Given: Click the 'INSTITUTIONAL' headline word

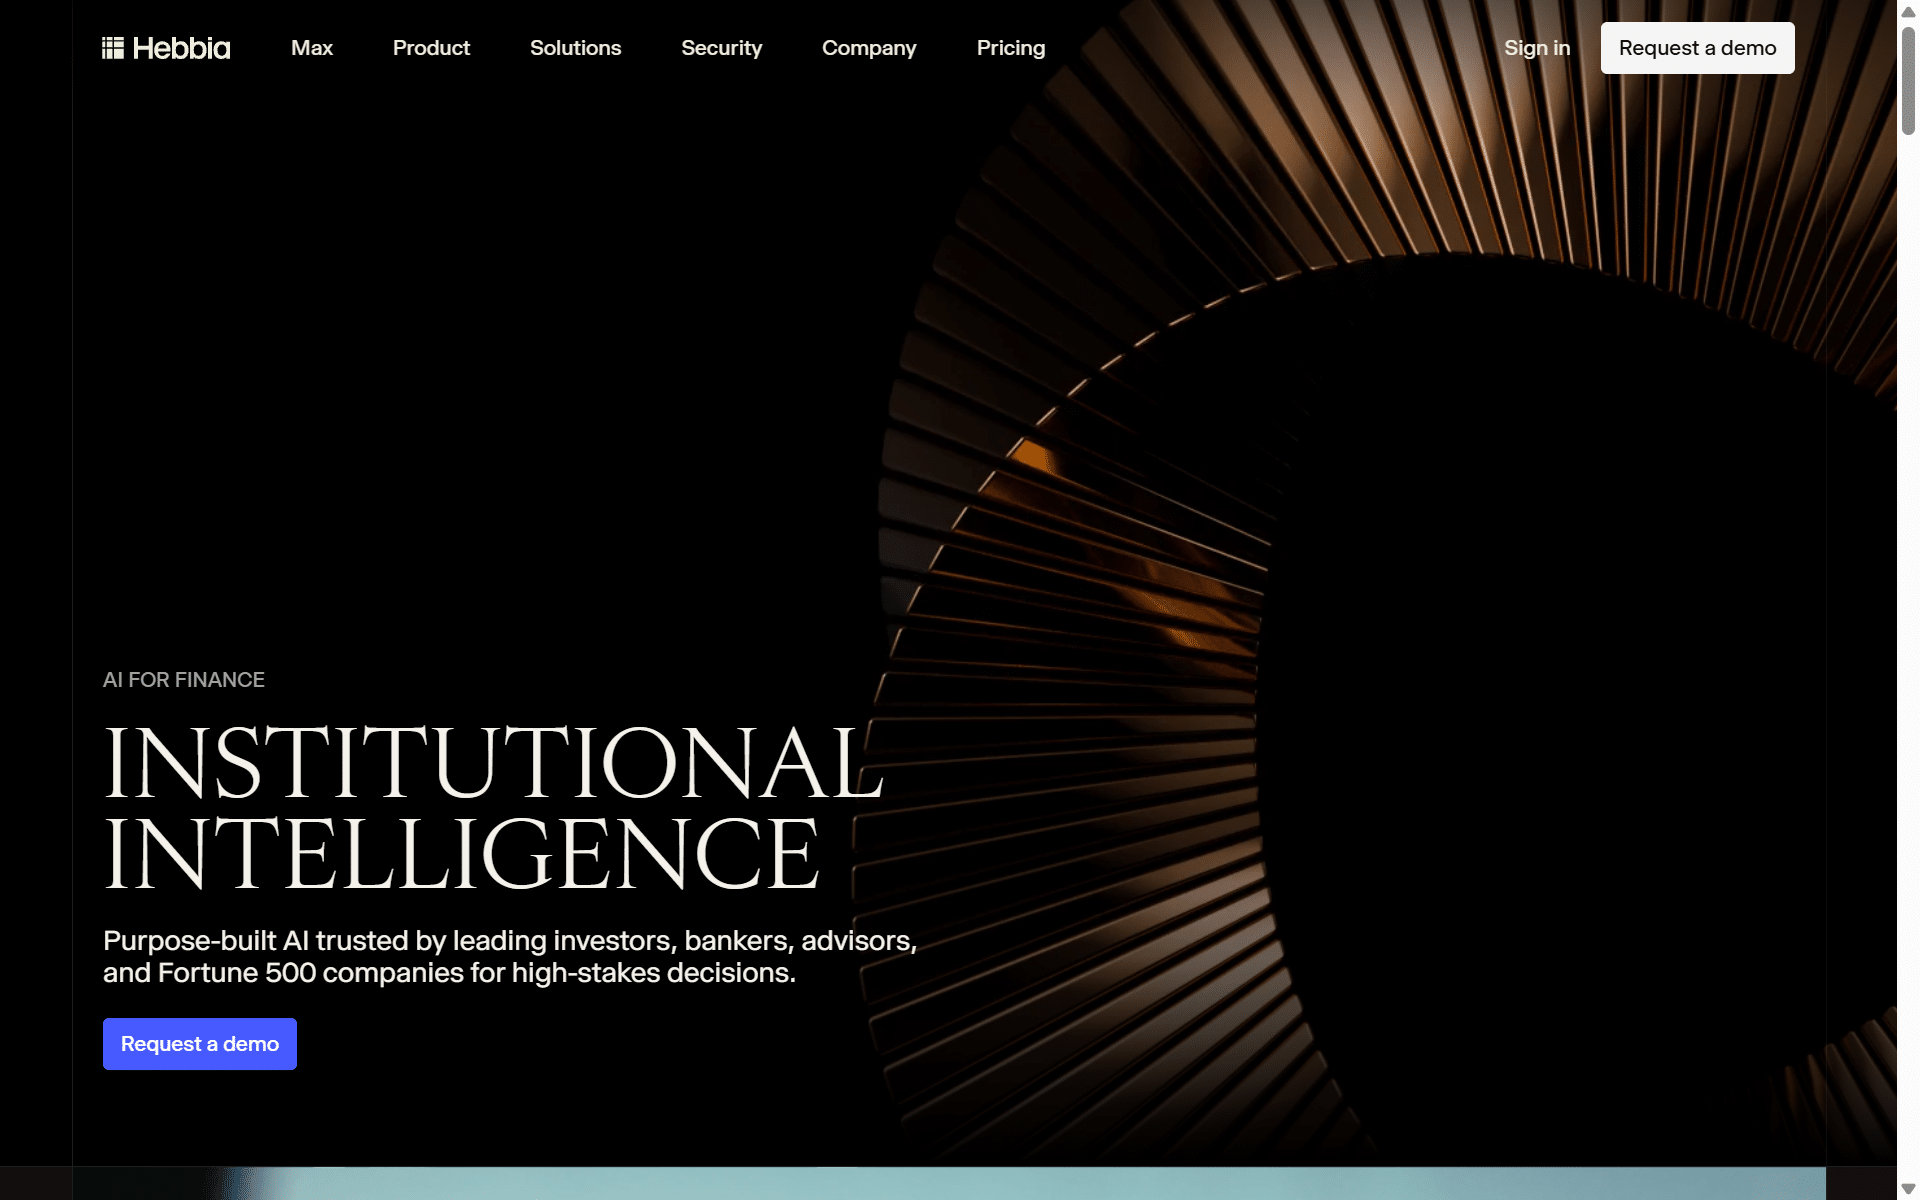Looking at the screenshot, I should tap(494, 762).
